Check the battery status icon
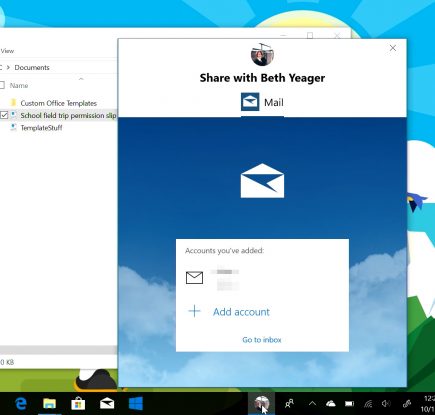Image resolution: width=435 pixels, height=415 pixels. [x=349, y=404]
